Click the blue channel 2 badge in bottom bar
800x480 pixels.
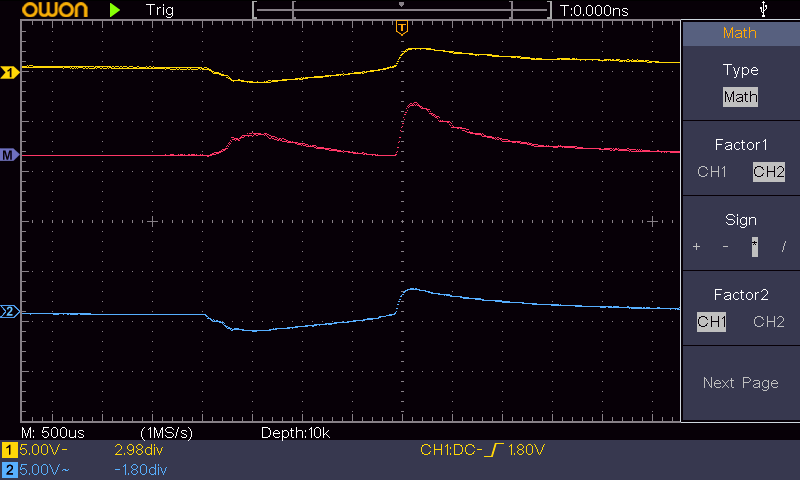pos(10,468)
